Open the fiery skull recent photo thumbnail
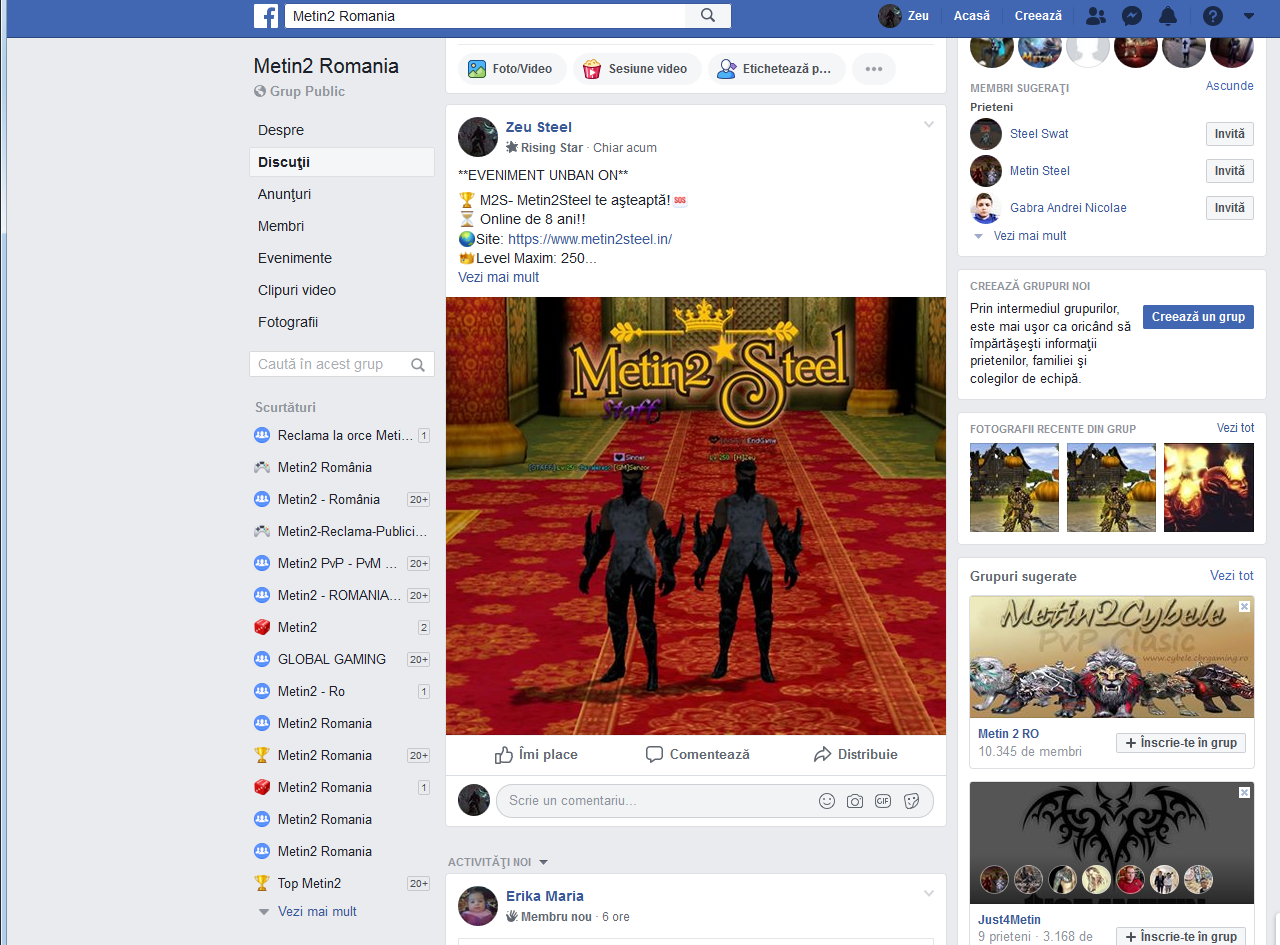This screenshot has width=1280, height=945. [1209, 488]
